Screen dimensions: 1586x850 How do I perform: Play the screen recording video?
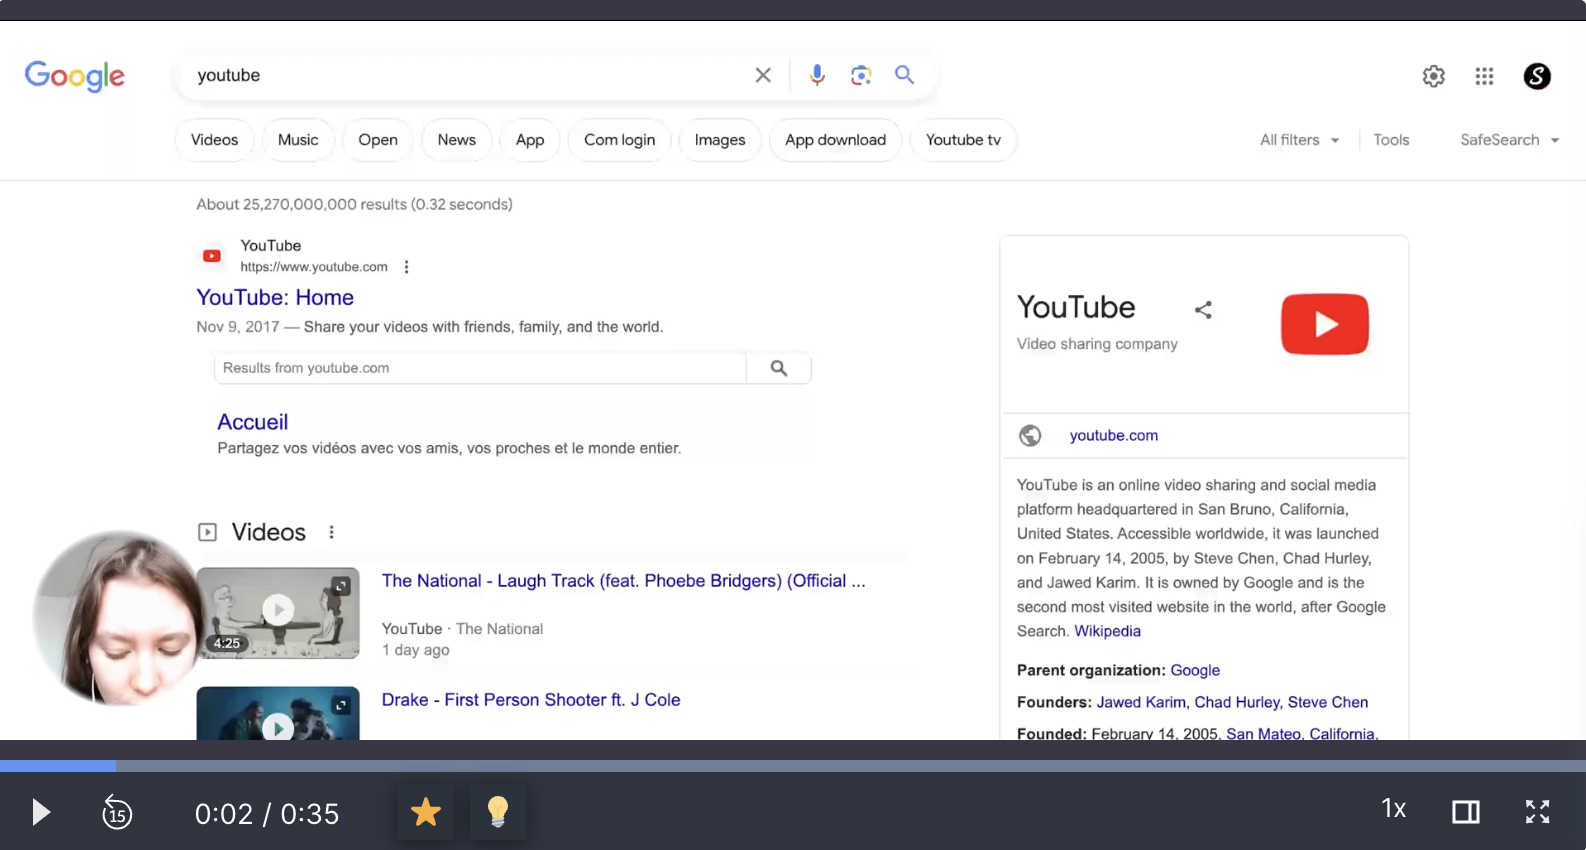41,812
